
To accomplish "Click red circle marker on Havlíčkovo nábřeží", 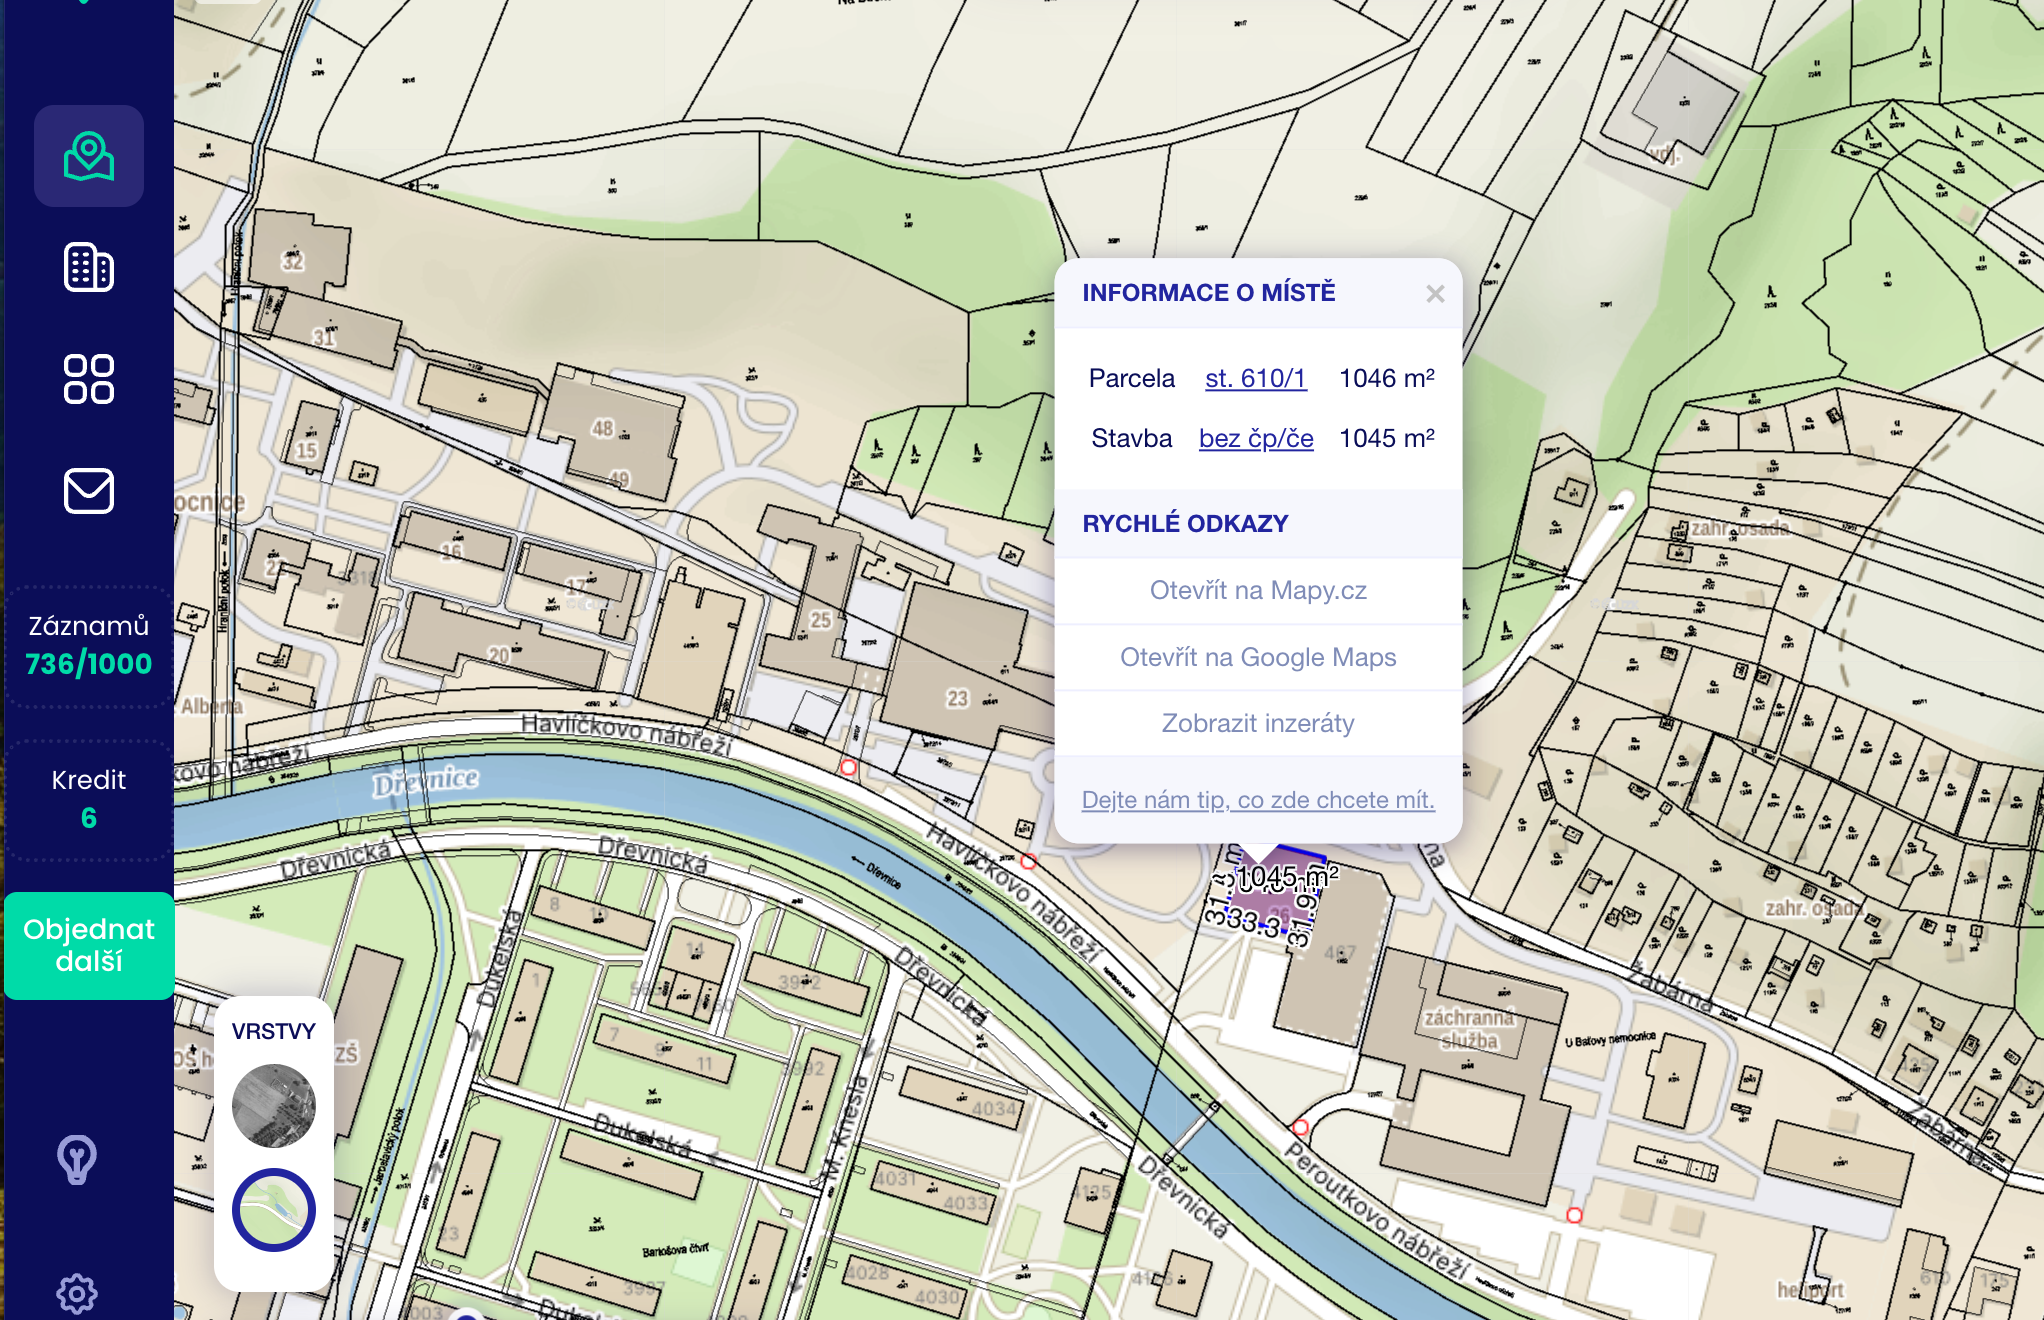I will pos(848,768).
